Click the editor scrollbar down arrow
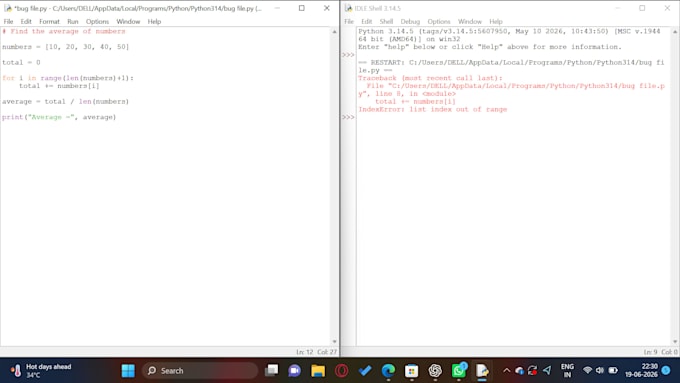This screenshot has height=383, width=680. (334, 342)
